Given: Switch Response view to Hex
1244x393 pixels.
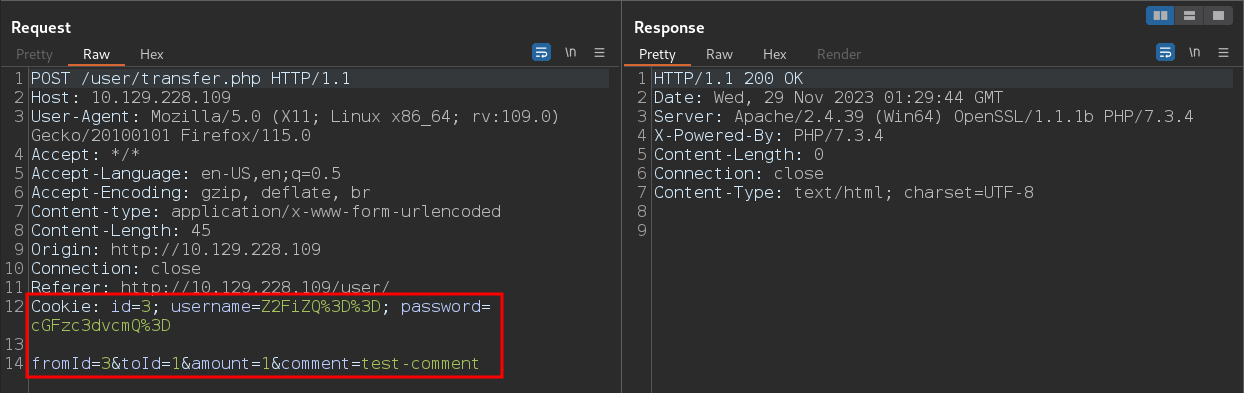Looking at the screenshot, I should click(x=775, y=54).
